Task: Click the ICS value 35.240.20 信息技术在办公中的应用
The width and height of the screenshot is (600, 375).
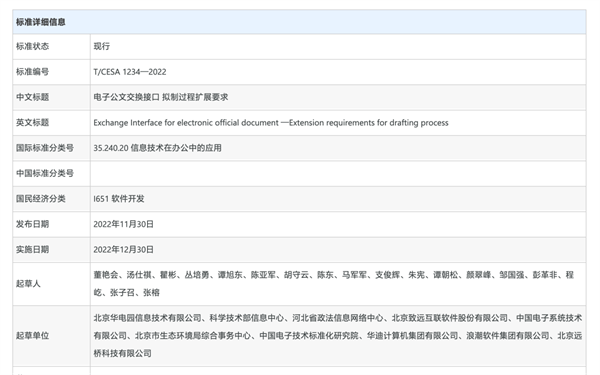Action: pyautogui.click(x=158, y=148)
